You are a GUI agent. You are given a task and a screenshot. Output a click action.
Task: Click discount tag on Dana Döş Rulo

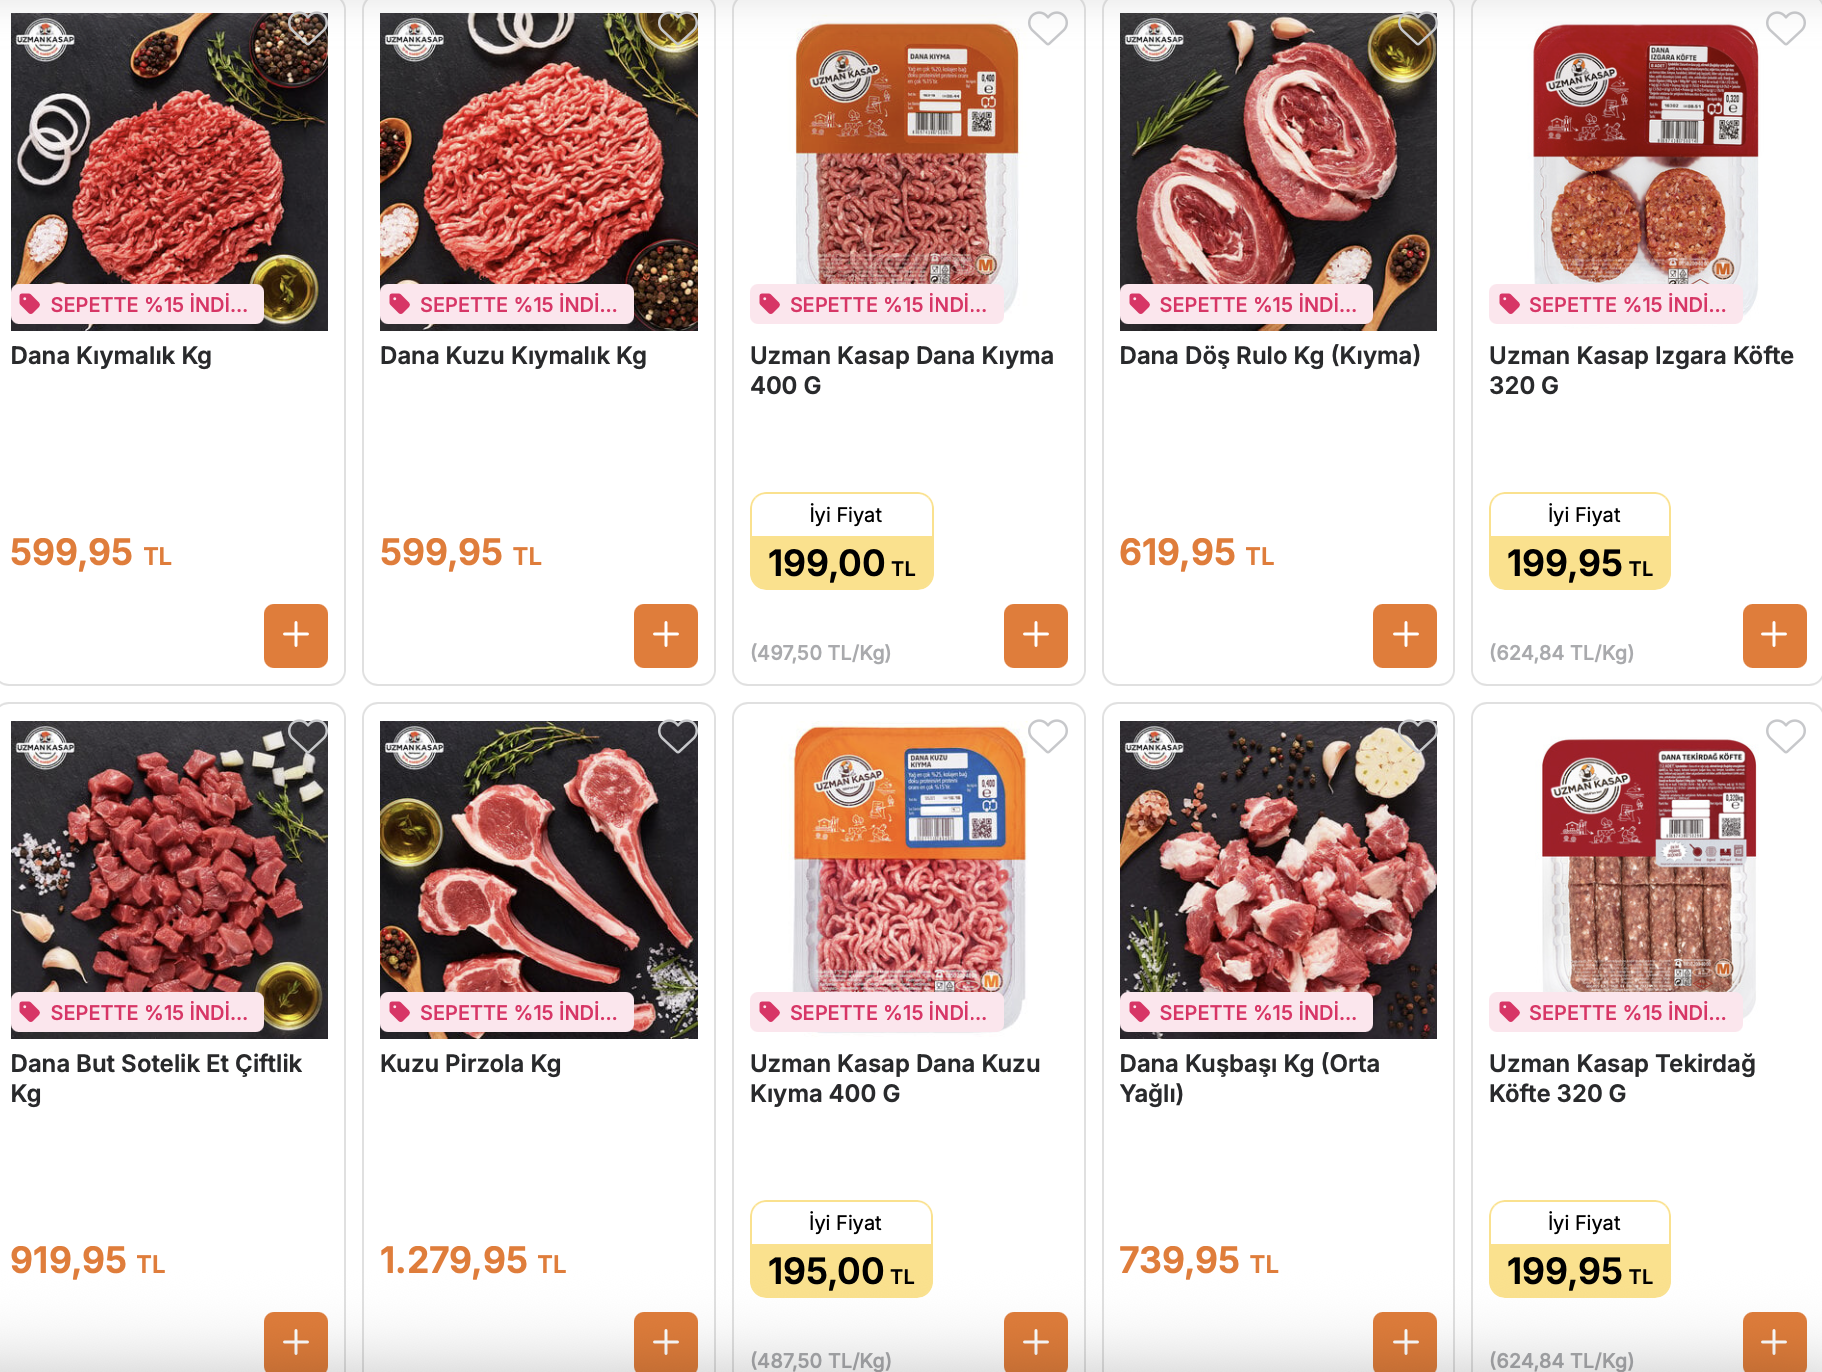click(x=1246, y=304)
